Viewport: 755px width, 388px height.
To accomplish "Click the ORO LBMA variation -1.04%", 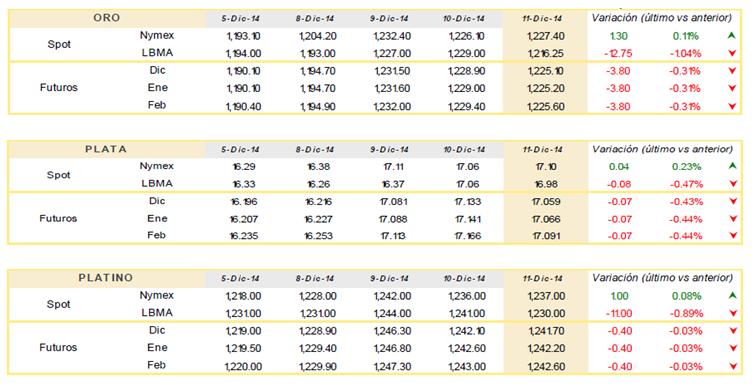I will point(686,53).
